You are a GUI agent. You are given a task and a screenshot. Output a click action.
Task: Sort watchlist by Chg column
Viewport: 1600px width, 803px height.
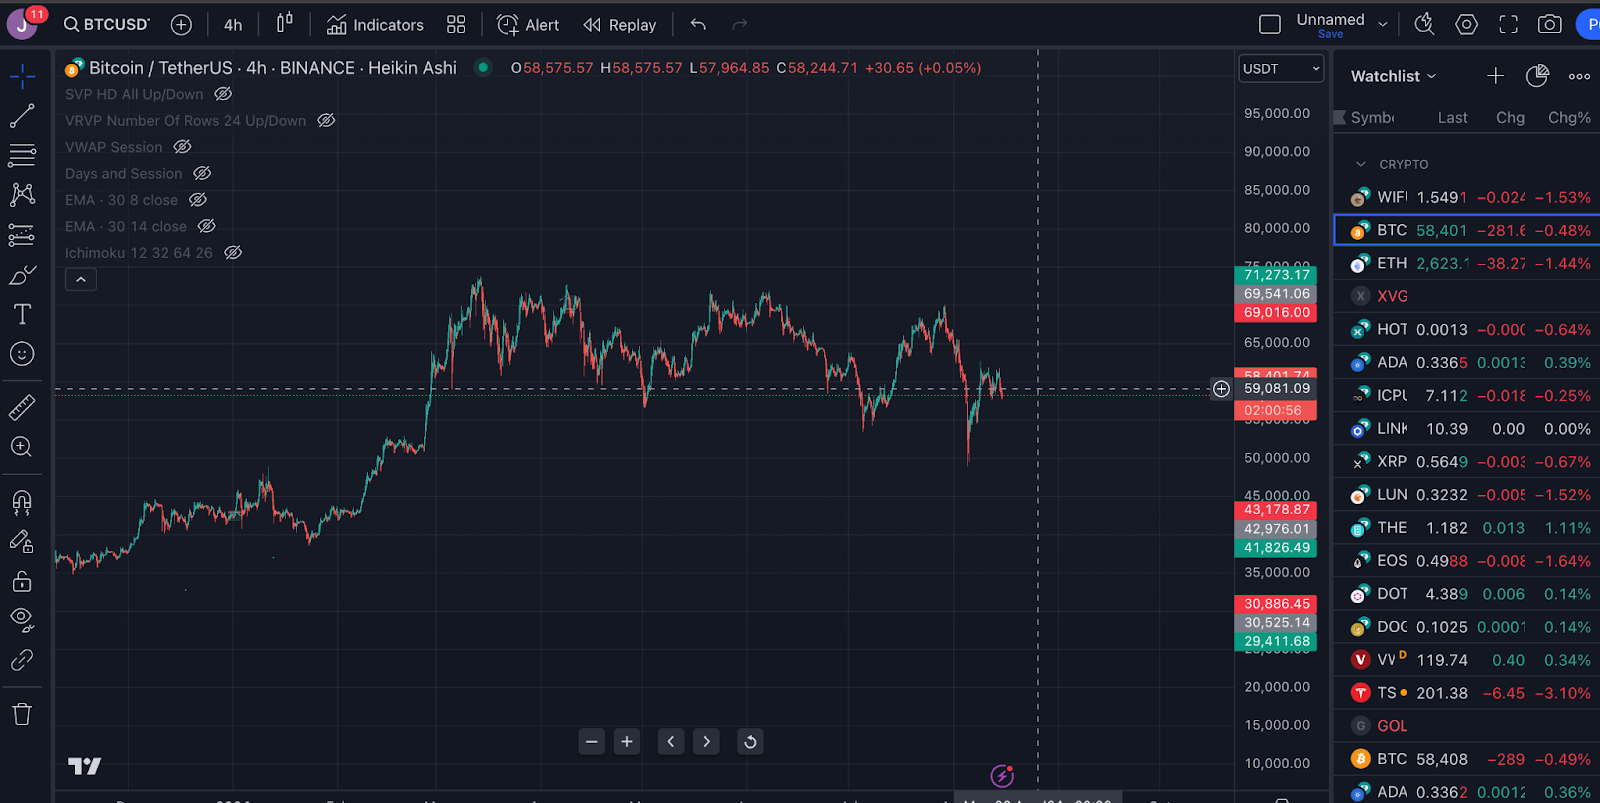1510,118
